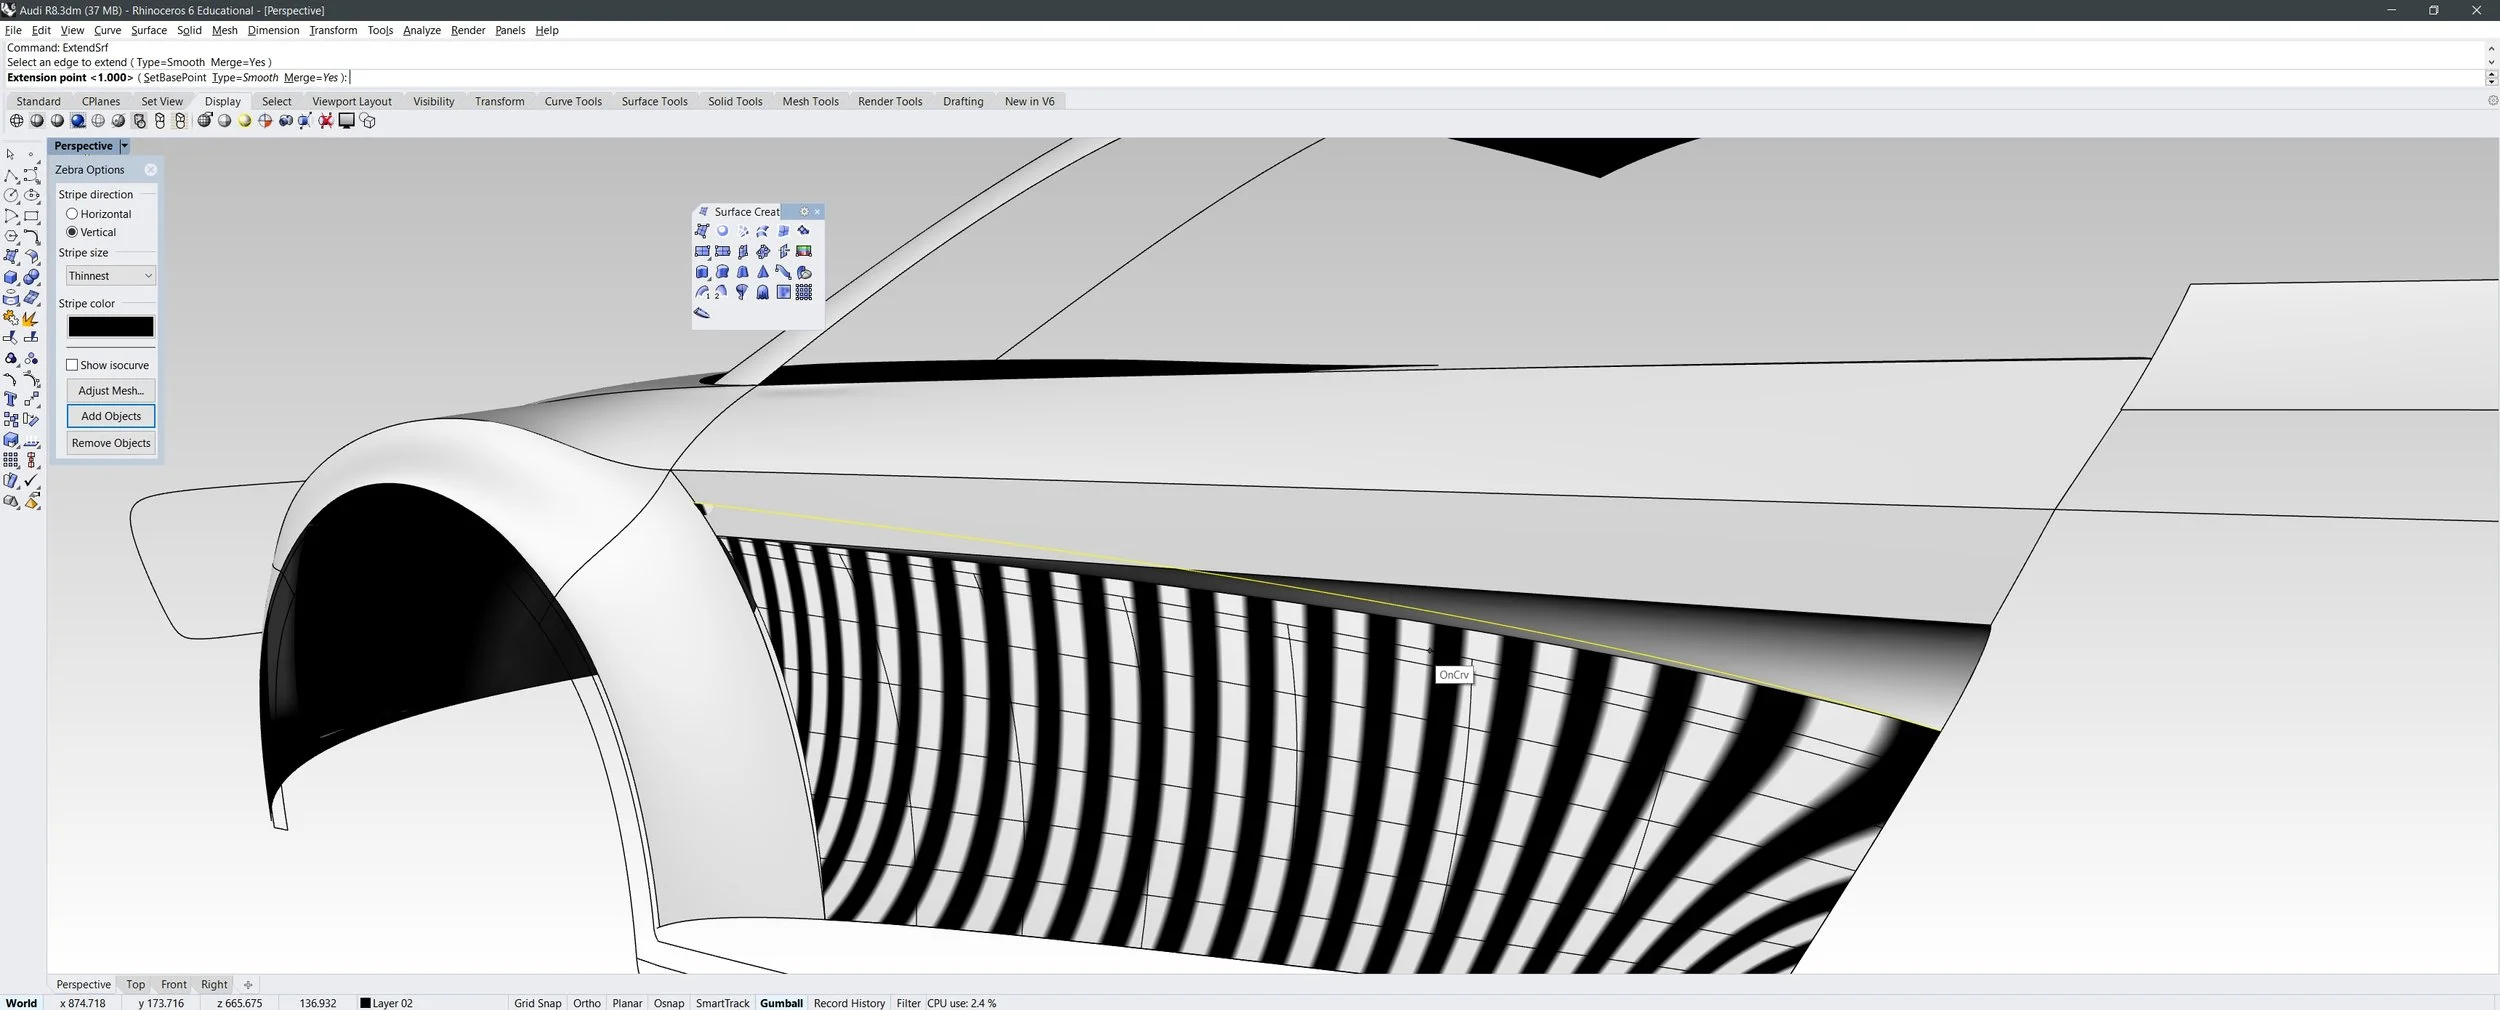Click the Extrude to point cone icon
Image resolution: width=2500 pixels, height=1010 pixels.
[x=763, y=271]
